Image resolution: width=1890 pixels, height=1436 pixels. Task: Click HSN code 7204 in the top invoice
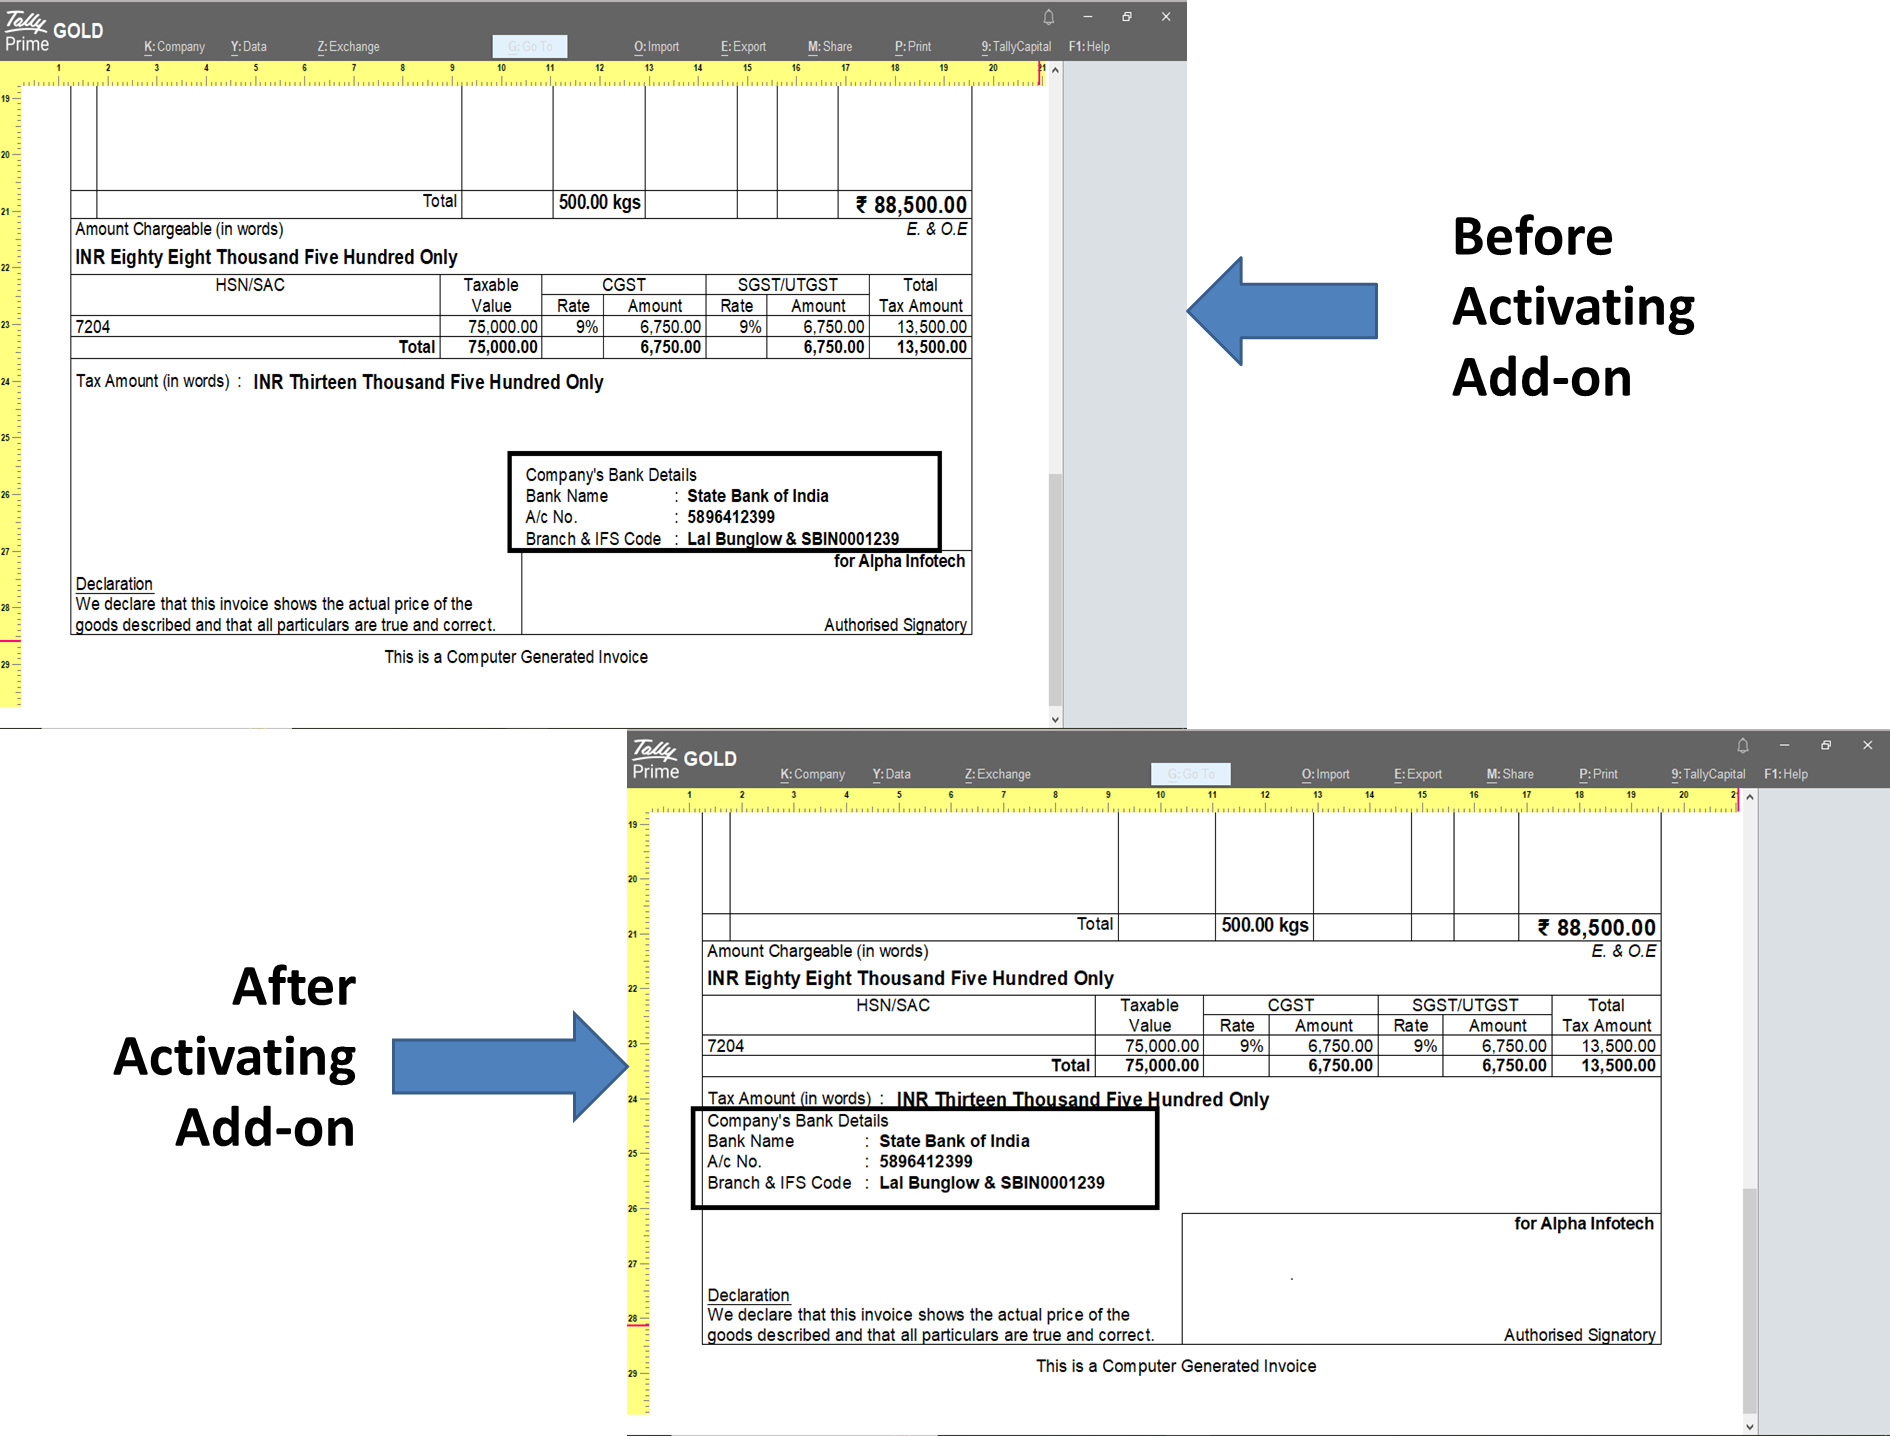(x=93, y=327)
